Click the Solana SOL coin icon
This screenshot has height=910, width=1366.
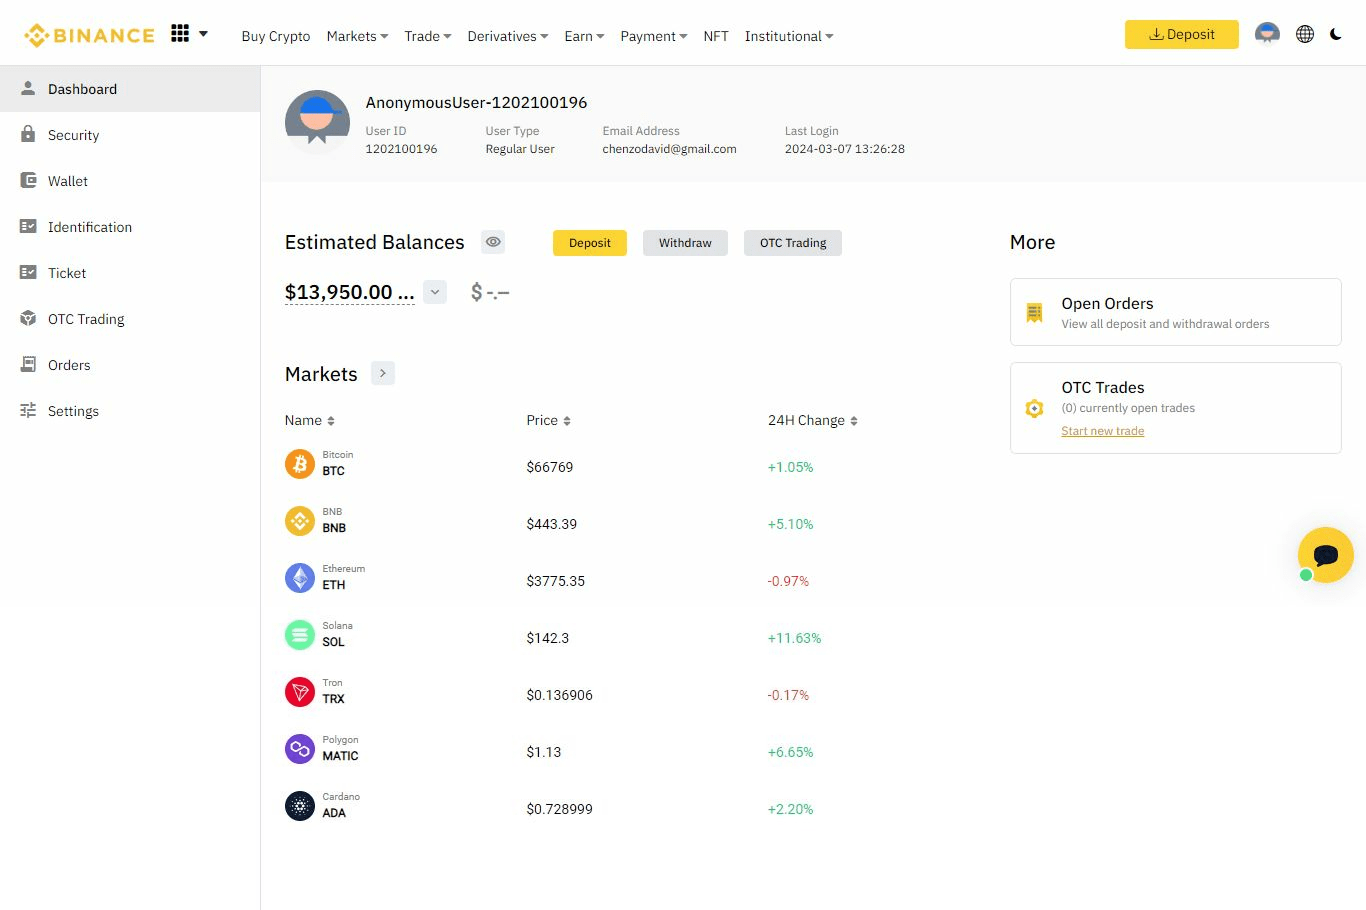click(300, 635)
